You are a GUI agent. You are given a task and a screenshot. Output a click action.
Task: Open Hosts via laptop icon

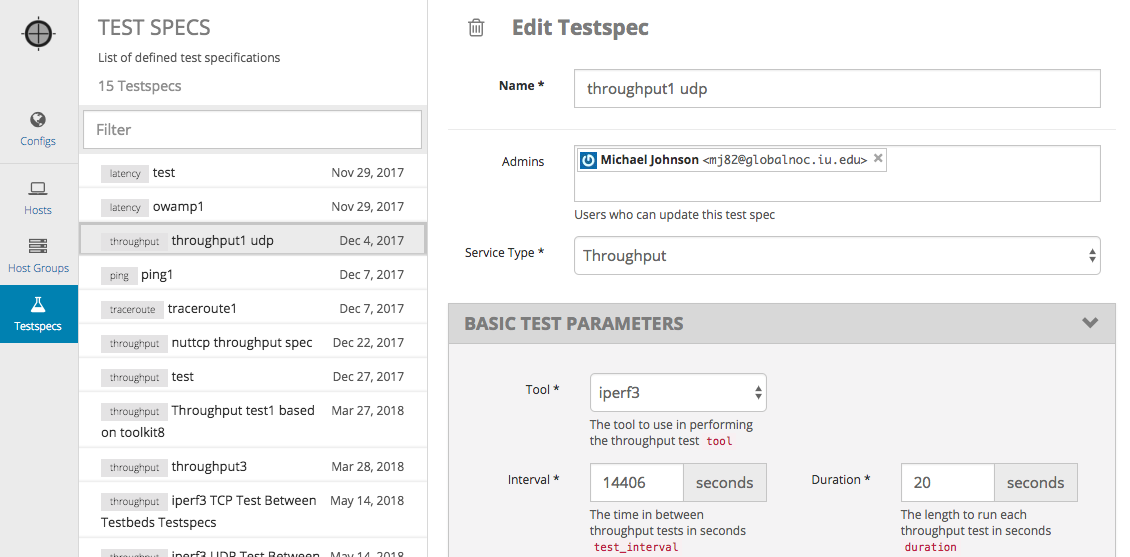[38, 189]
